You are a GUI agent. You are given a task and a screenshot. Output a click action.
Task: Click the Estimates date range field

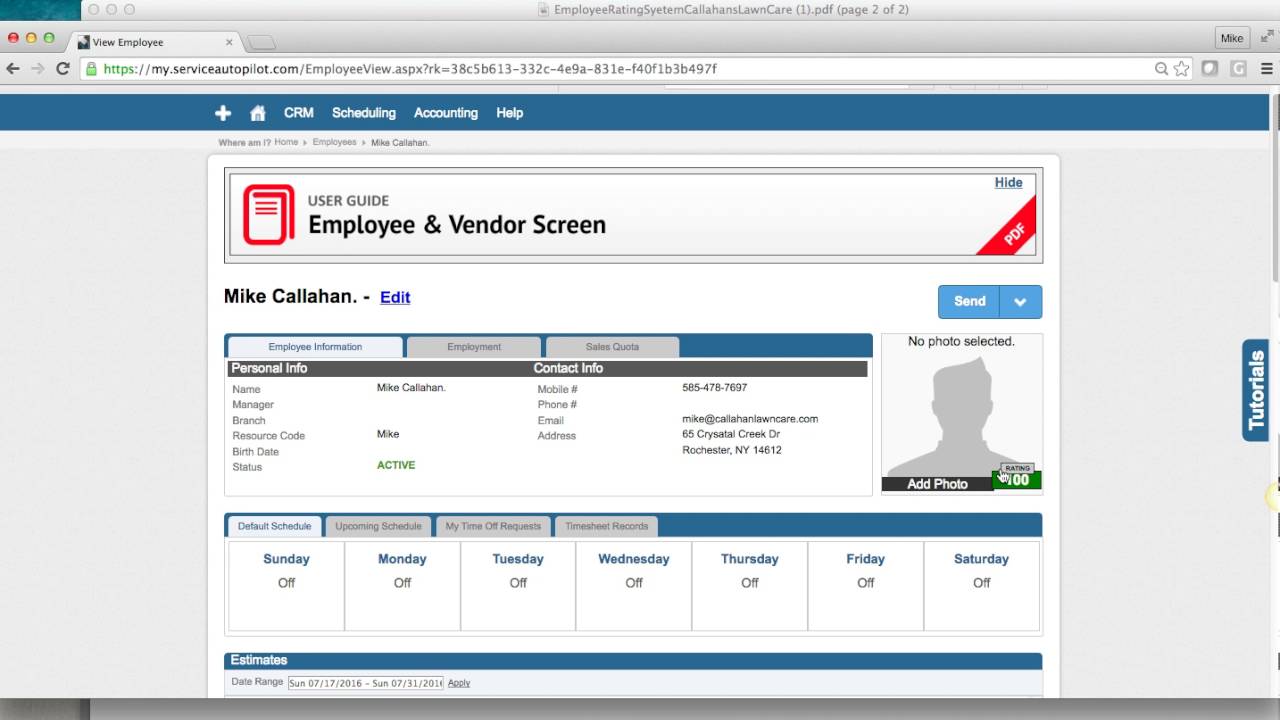click(365, 683)
